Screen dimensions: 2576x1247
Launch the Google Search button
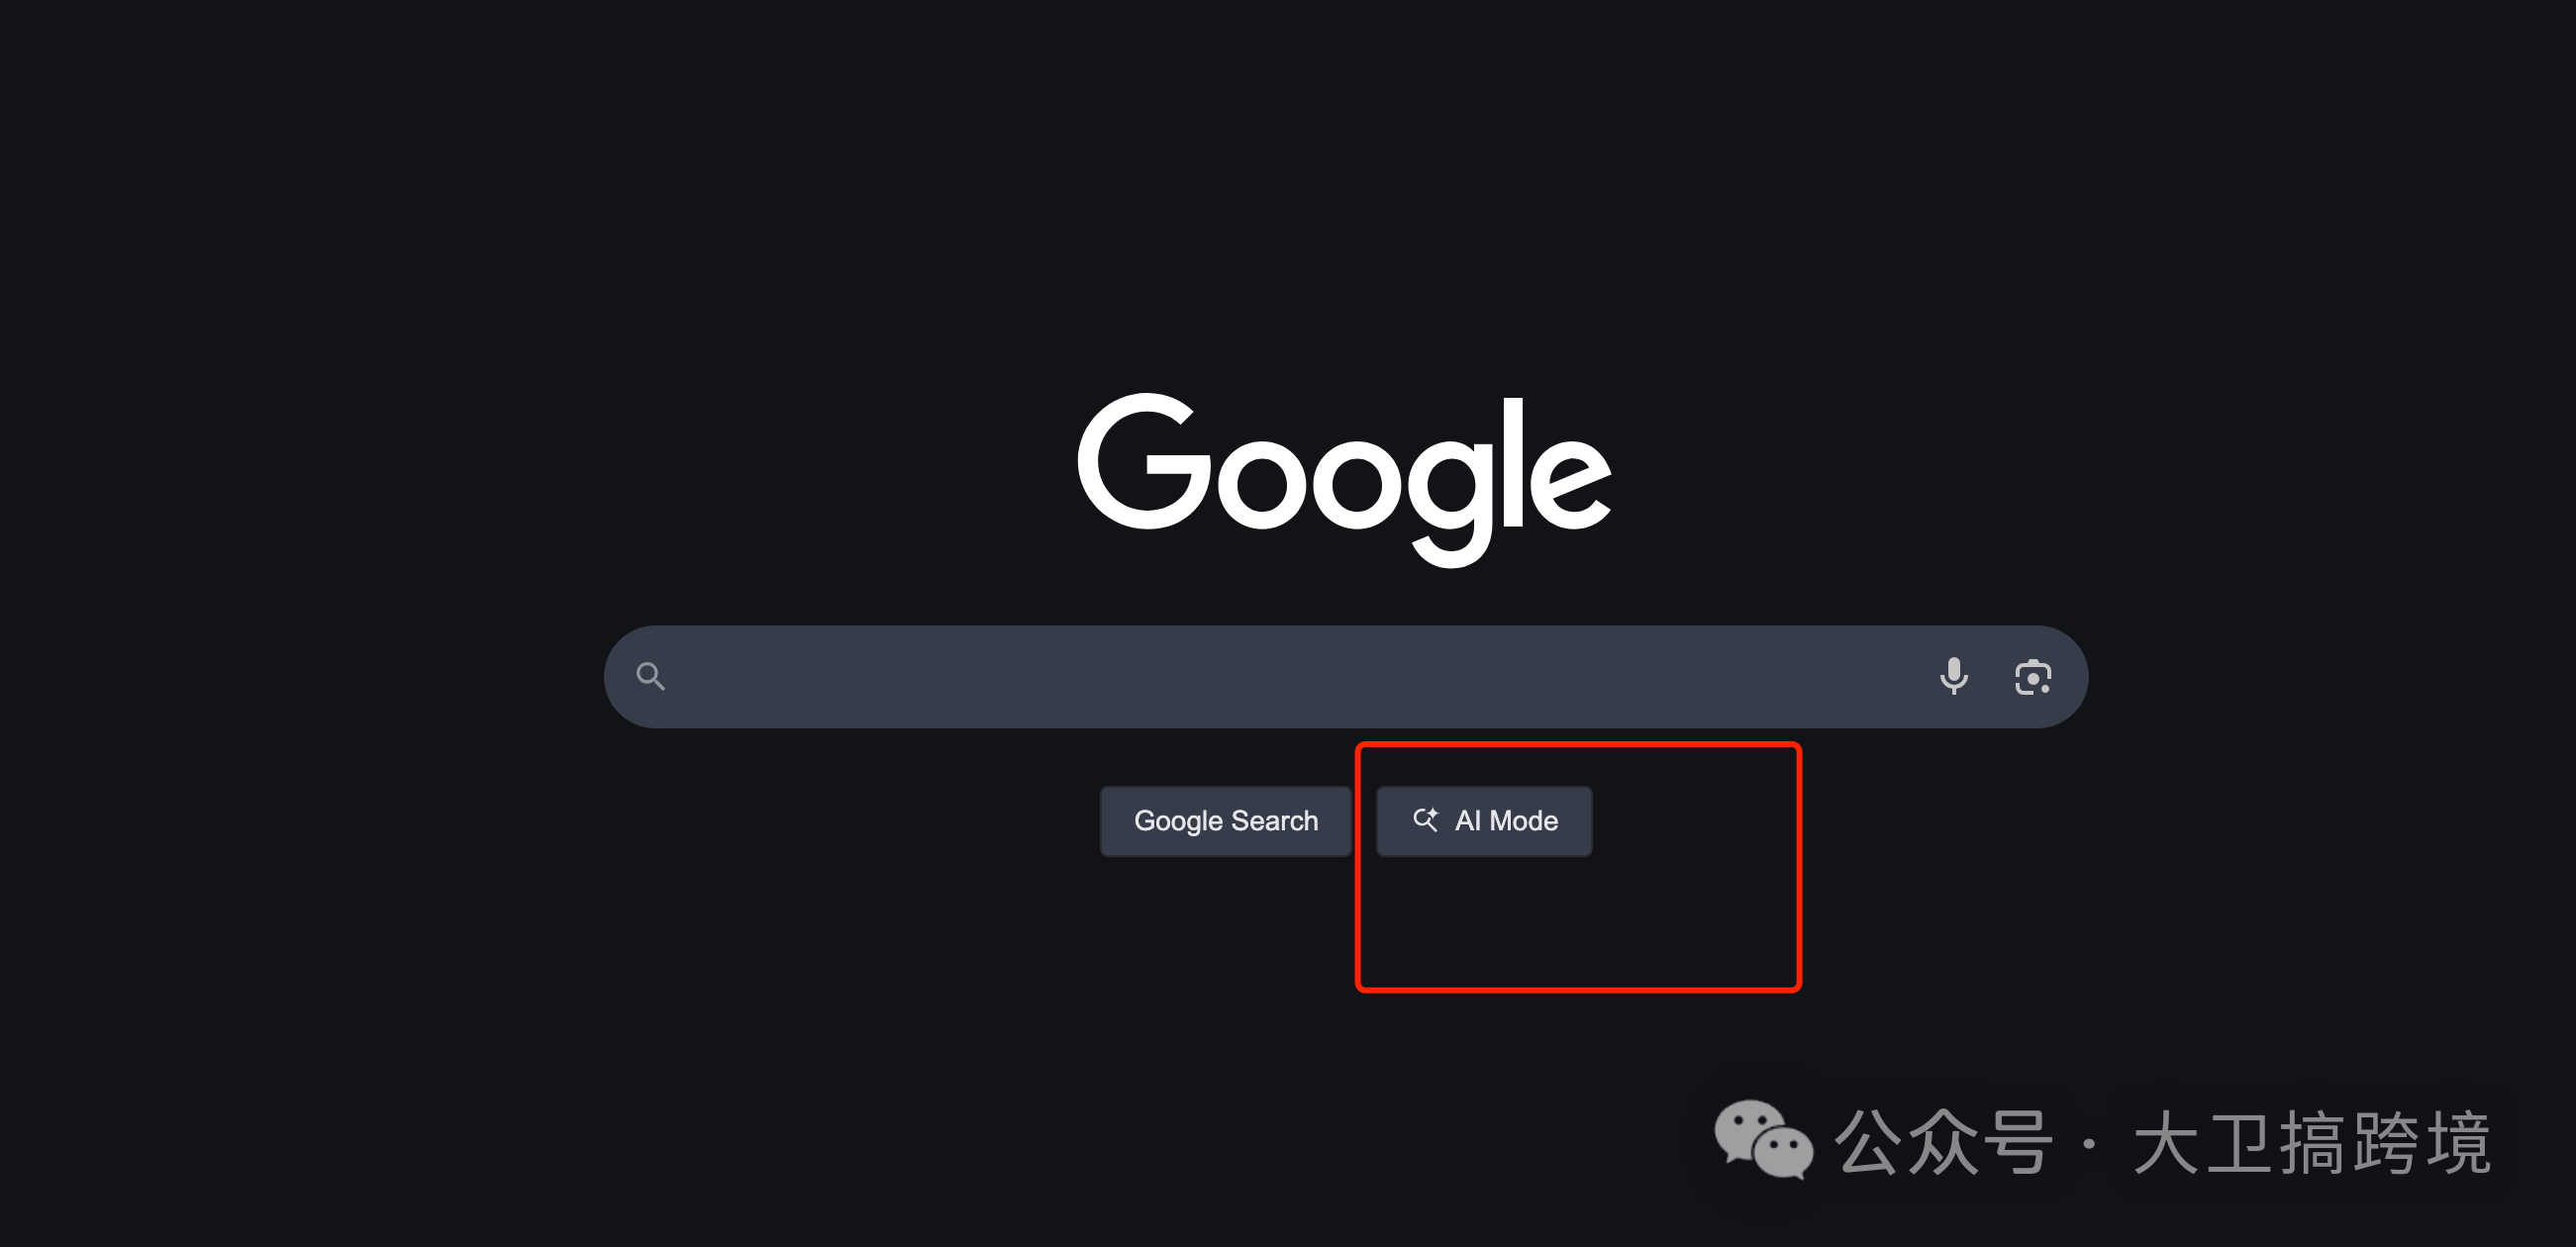click(1226, 821)
